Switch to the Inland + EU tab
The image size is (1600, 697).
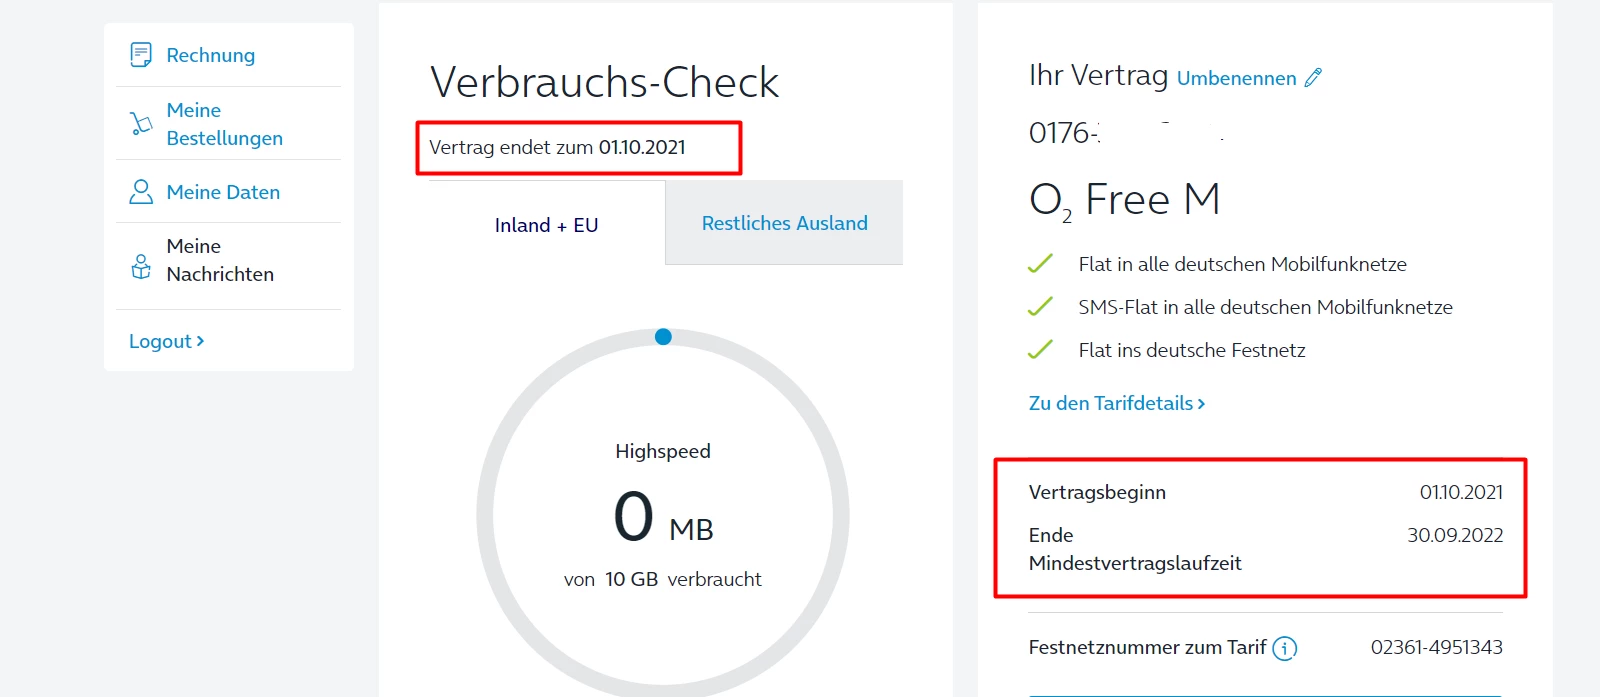click(546, 225)
